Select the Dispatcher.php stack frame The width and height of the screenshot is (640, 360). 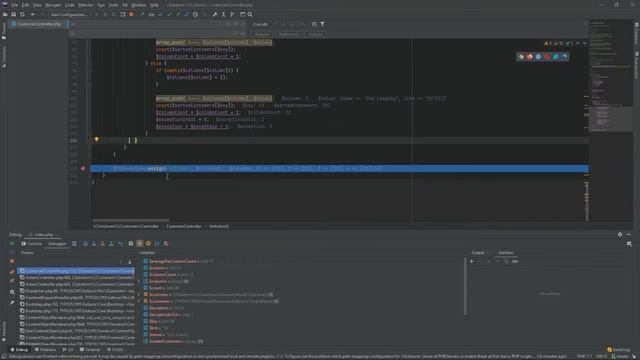pyautogui.click(x=77, y=291)
